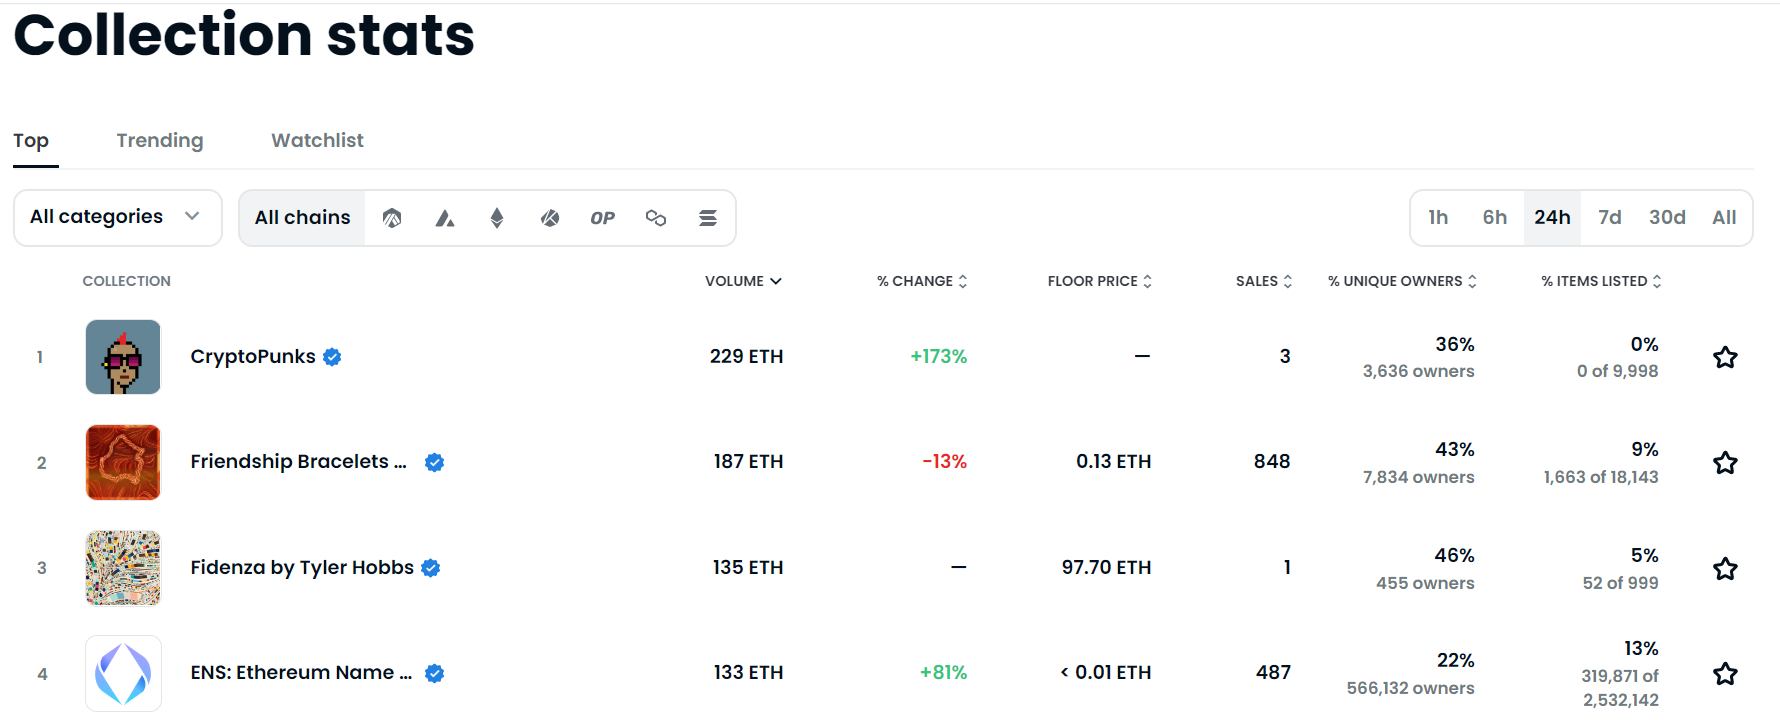
Task: Sort by the % Change column
Action: pyautogui.click(x=922, y=281)
